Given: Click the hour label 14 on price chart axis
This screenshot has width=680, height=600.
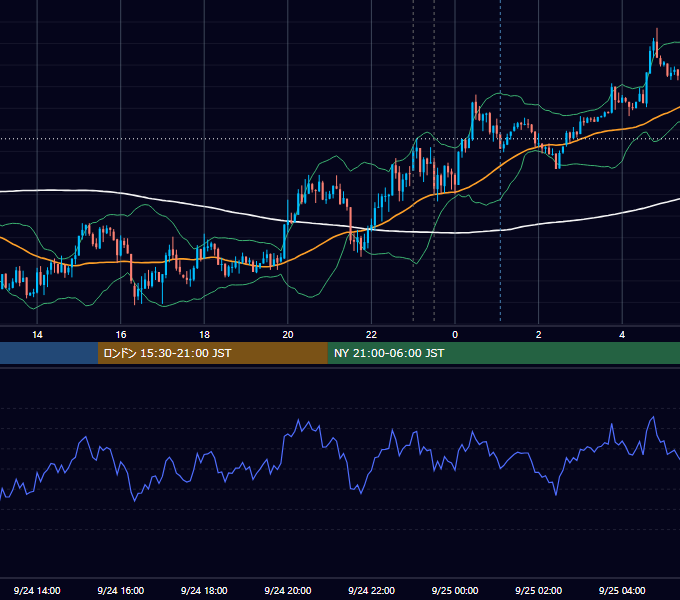Looking at the screenshot, I should pos(37,335).
